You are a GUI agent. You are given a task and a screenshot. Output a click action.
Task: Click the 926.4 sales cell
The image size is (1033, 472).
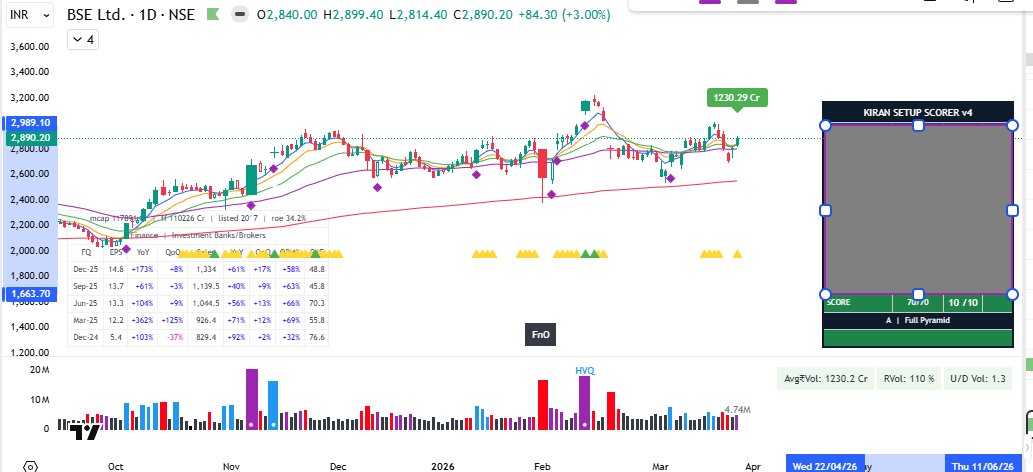coord(205,320)
